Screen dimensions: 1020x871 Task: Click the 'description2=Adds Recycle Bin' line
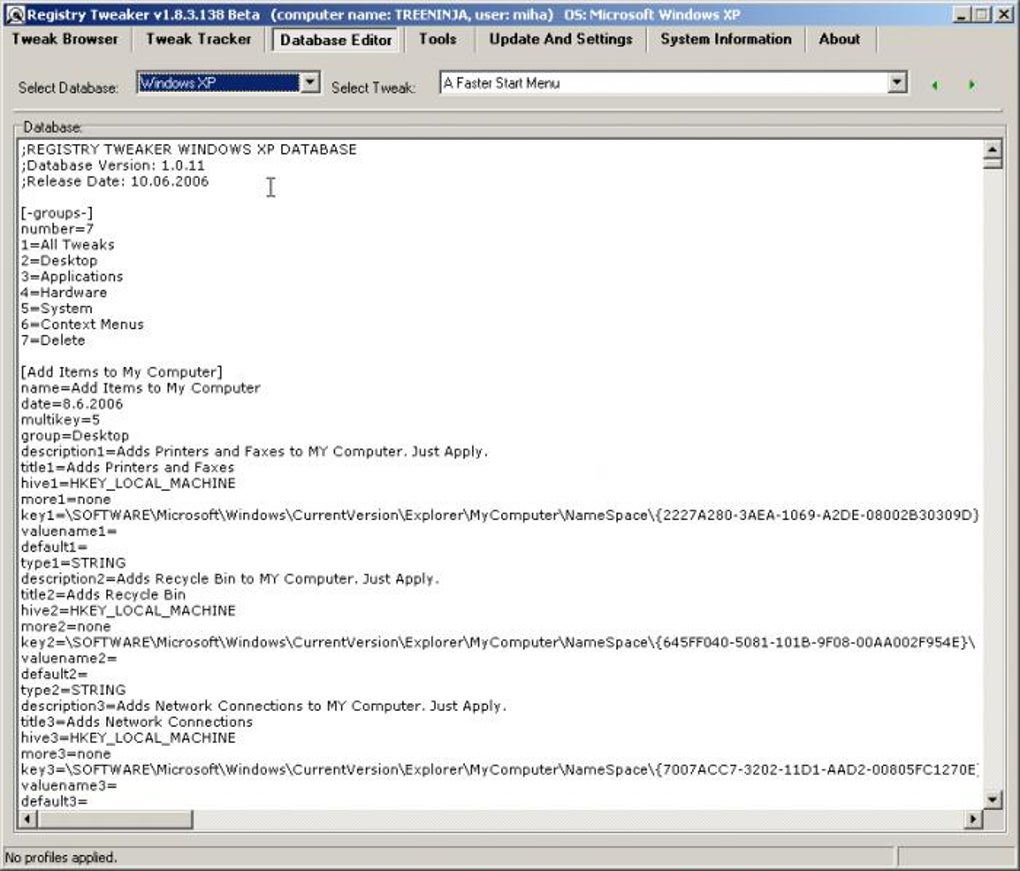pyautogui.click(x=230, y=579)
